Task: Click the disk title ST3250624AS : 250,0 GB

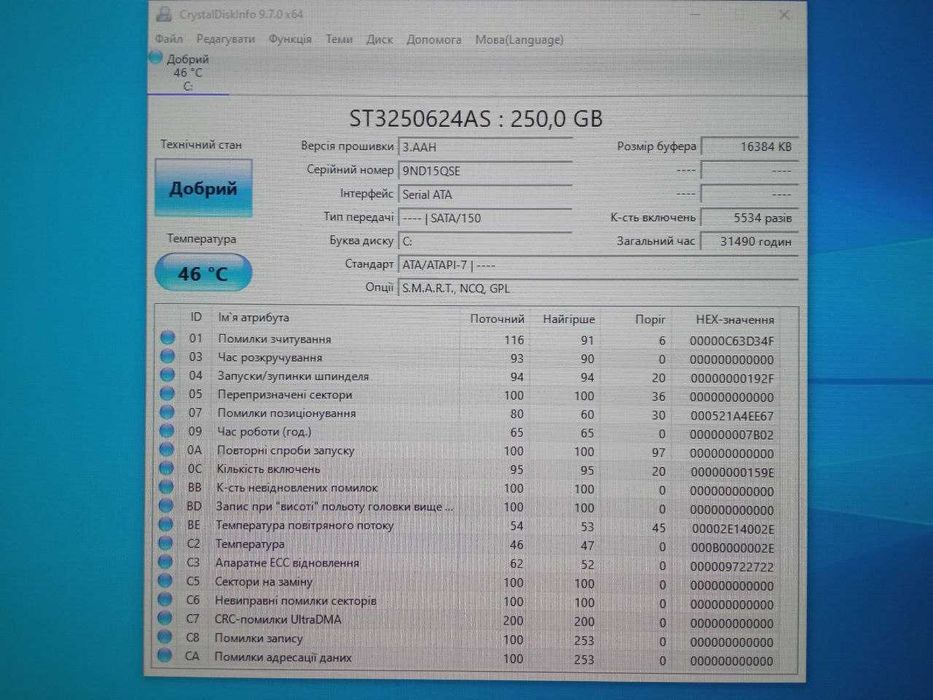Action: (x=475, y=118)
